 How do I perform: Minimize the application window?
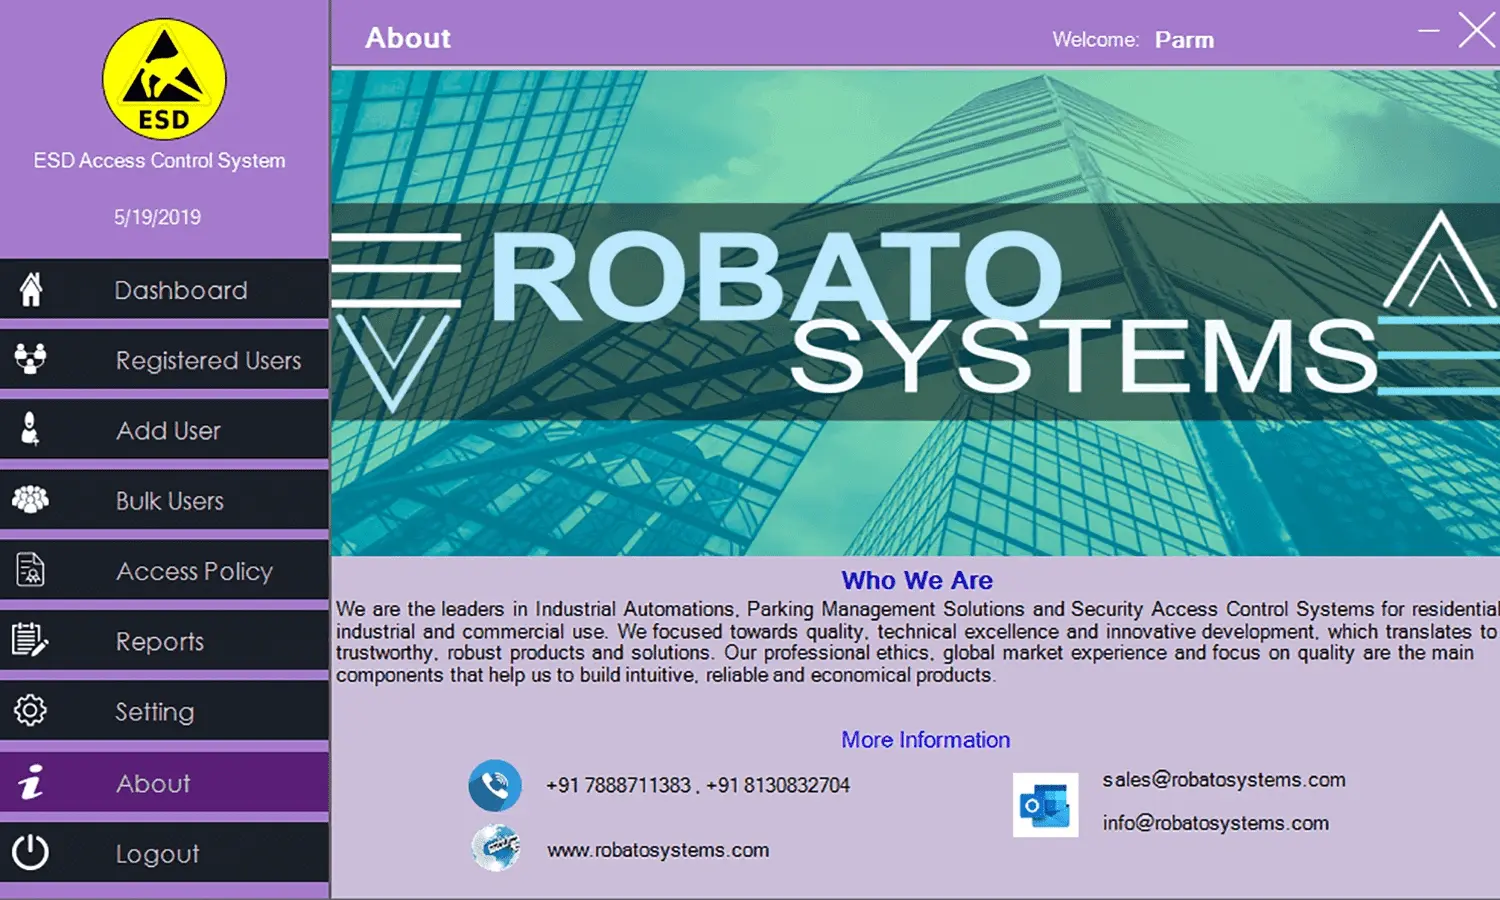[1429, 31]
